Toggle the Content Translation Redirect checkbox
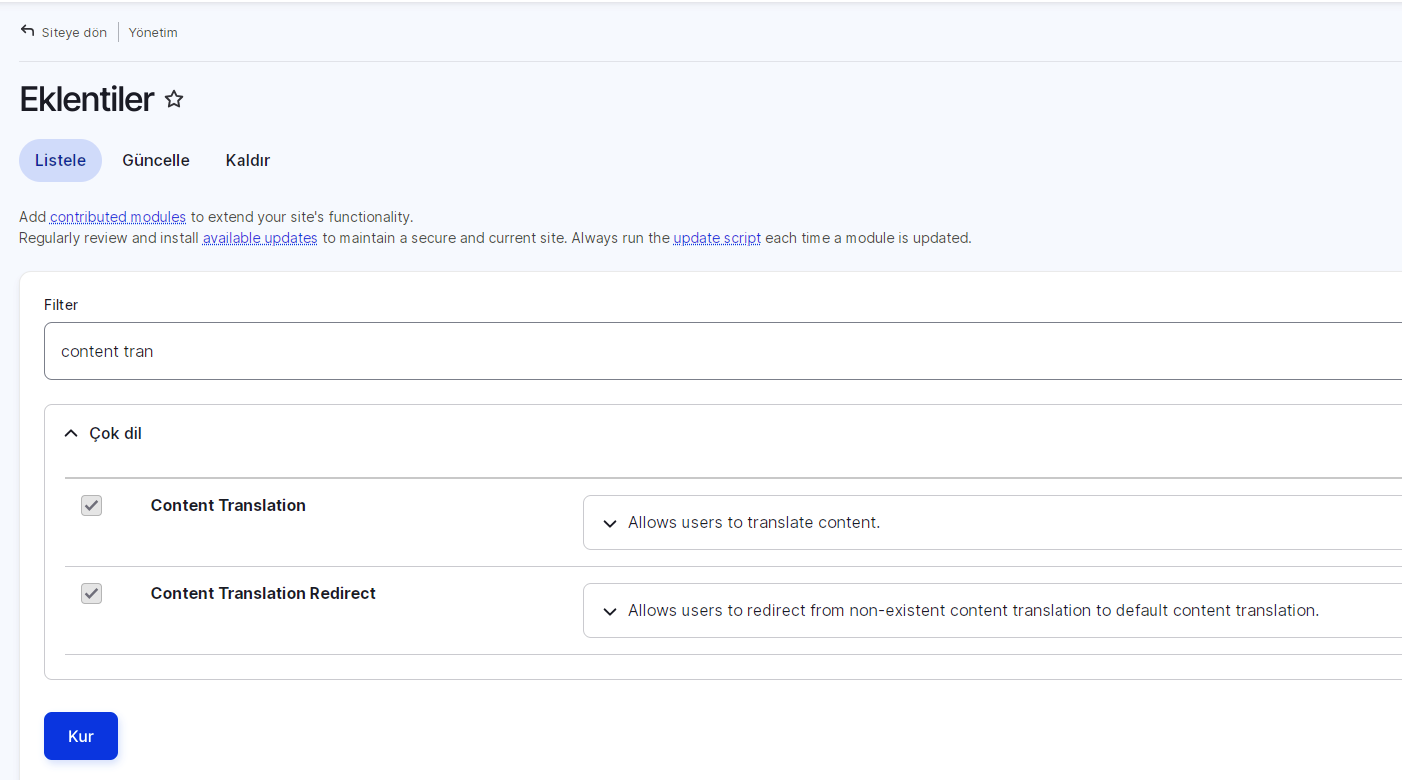1402x780 pixels. (92, 594)
